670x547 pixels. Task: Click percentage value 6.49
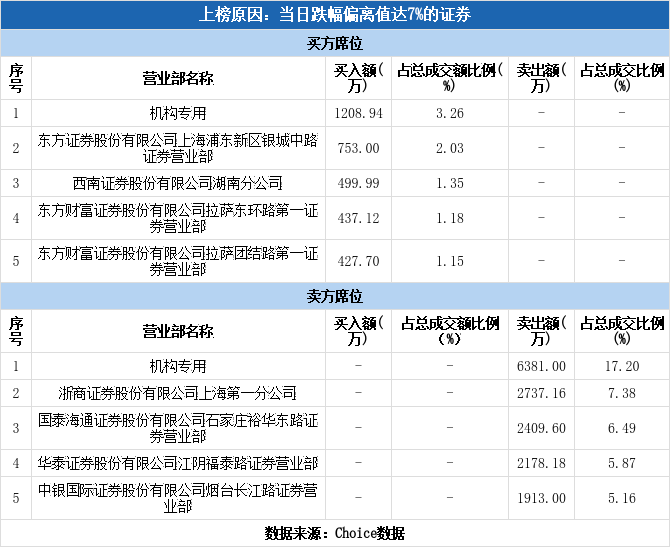pyautogui.click(x=622, y=428)
